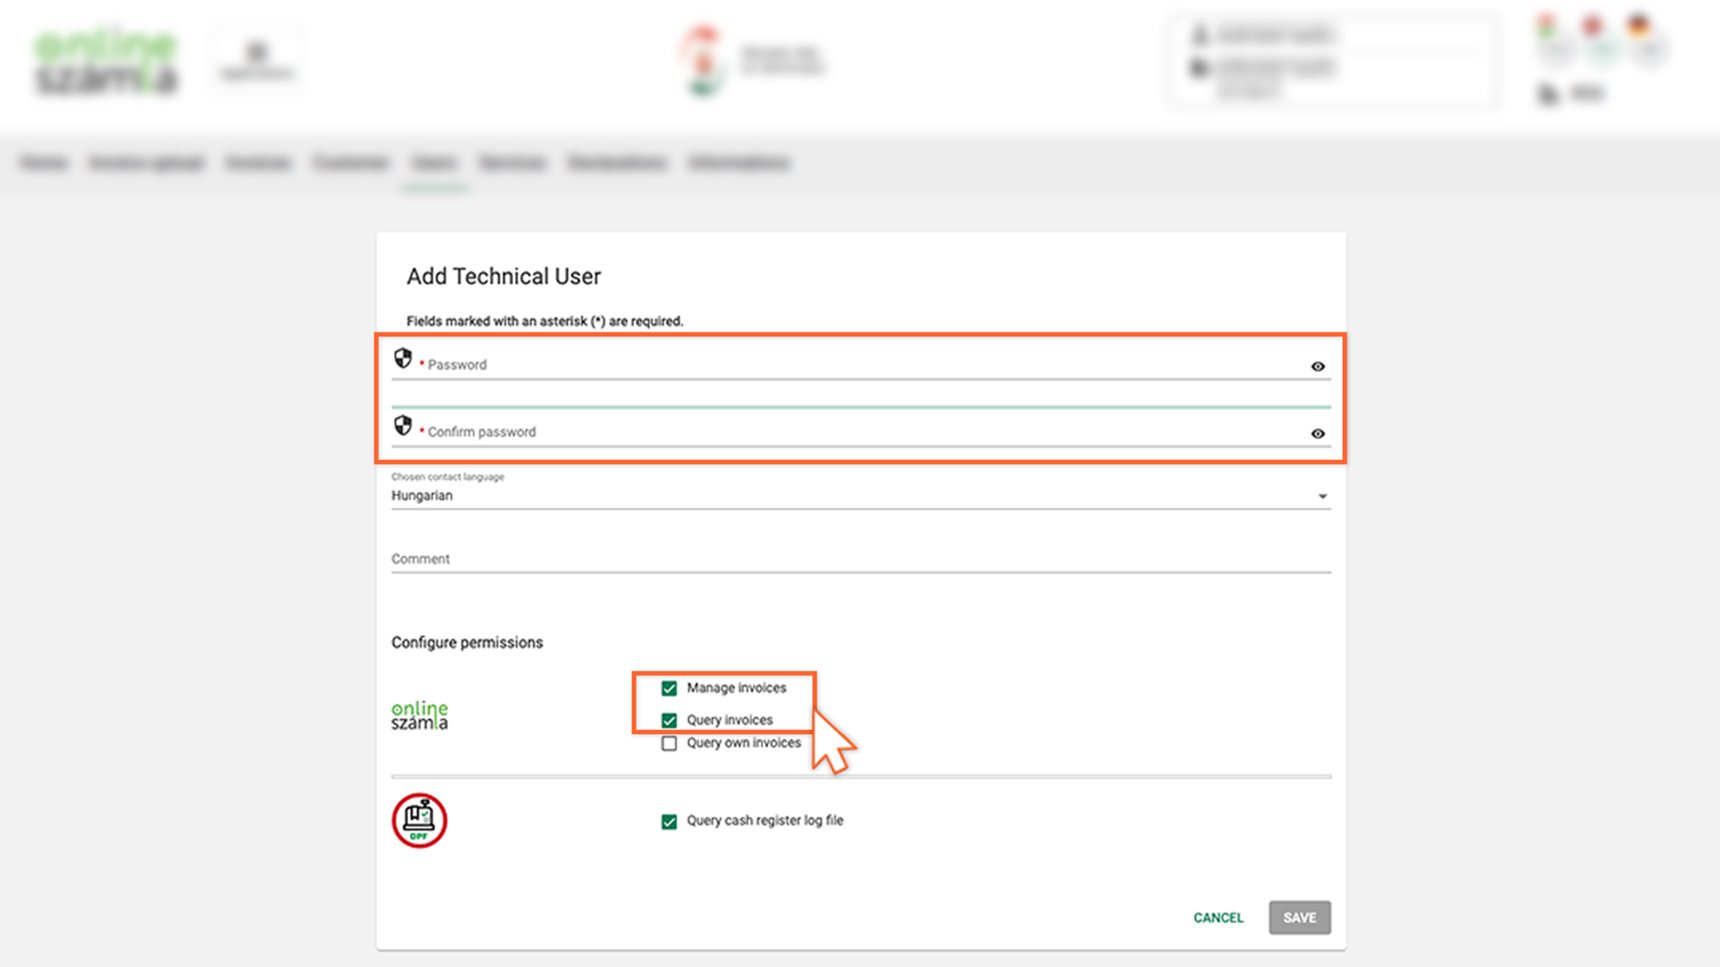This screenshot has width=1720, height=967.
Task: Open the Declarations menu item
Action: tap(617, 162)
